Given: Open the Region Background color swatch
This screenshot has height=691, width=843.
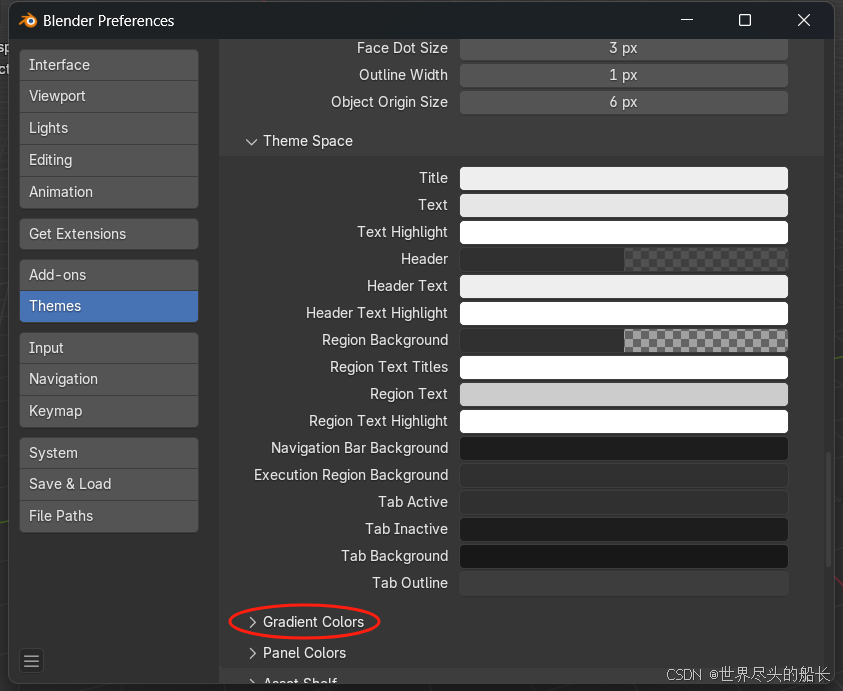Looking at the screenshot, I should tap(624, 340).
